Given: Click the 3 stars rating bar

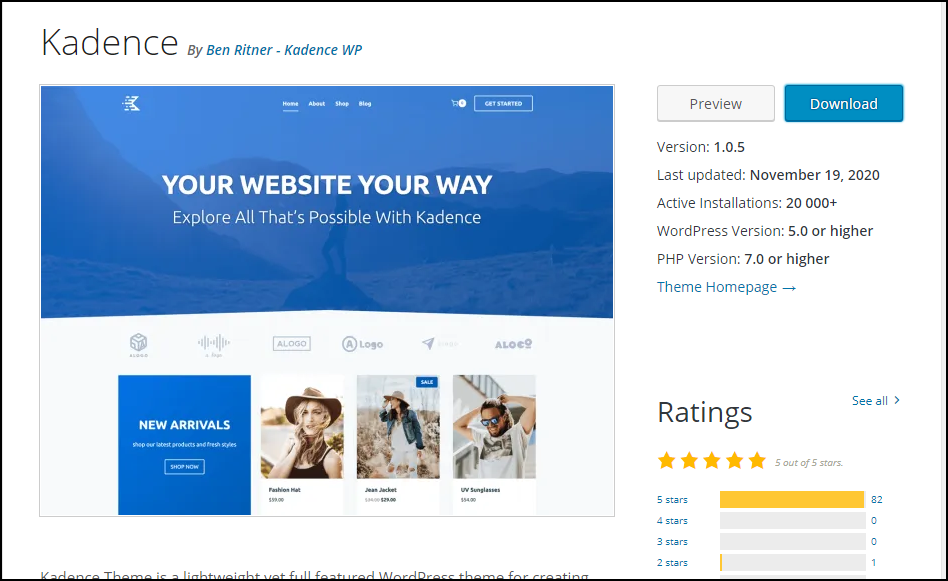Looking at the screenshot, I should point(792,542).
